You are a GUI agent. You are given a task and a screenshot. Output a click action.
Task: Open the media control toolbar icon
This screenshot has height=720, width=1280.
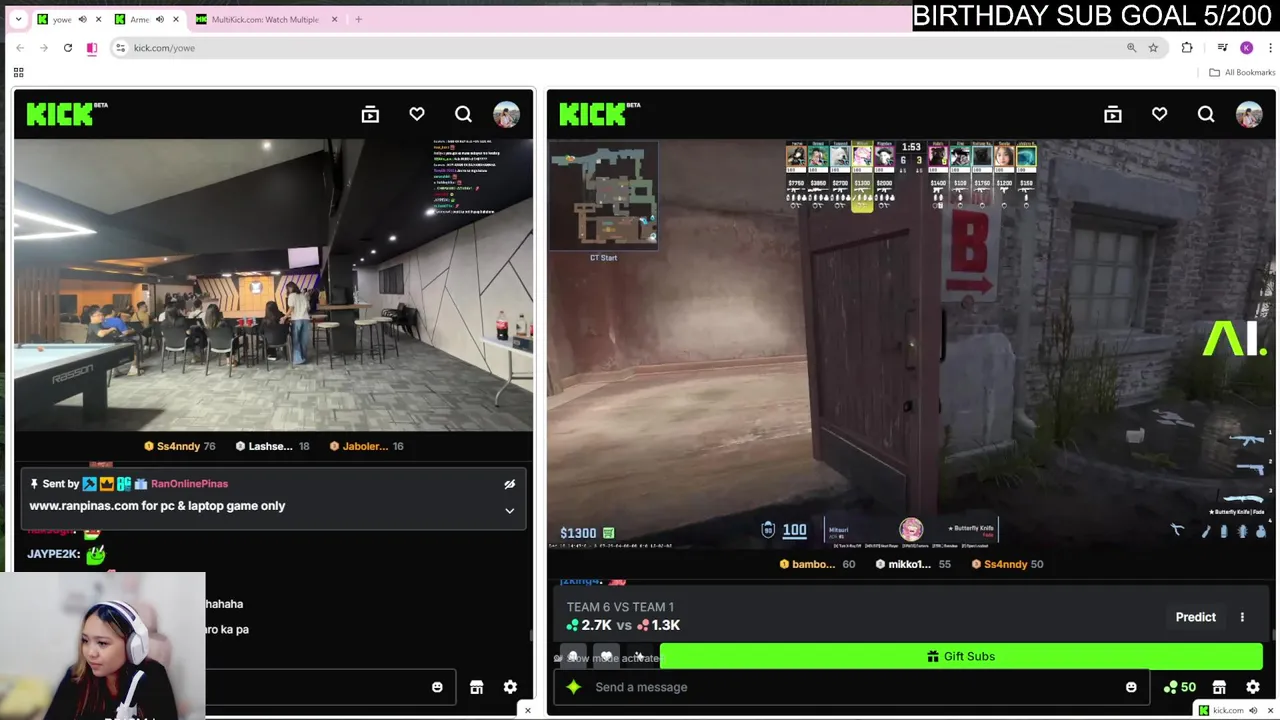pos(1222,48)
